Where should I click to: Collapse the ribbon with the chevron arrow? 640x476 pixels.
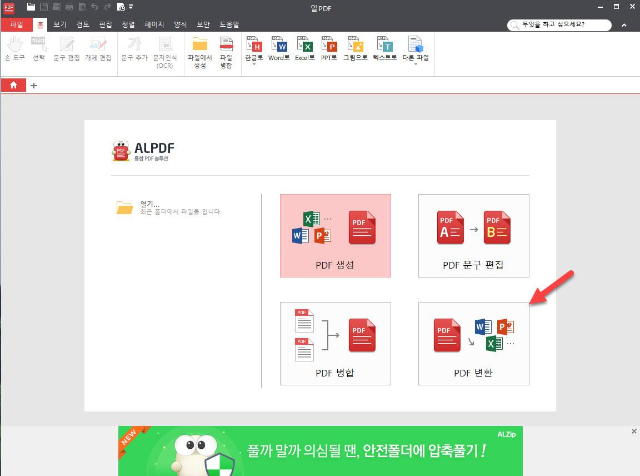coord(624,25)
